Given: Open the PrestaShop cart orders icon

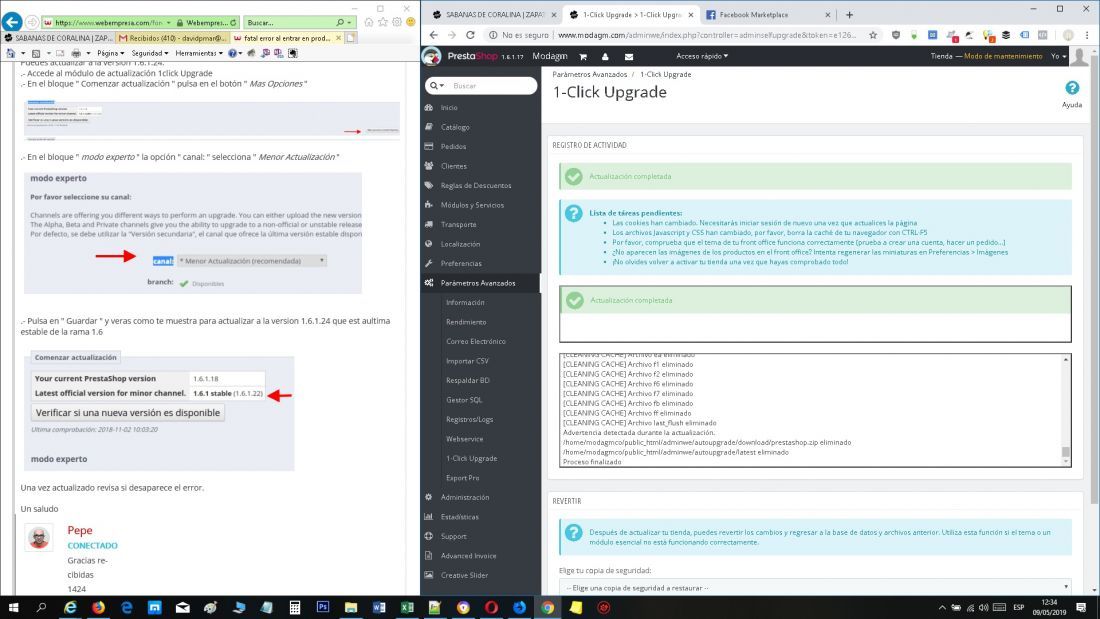Looking at the screenshot, I should 582,56.
